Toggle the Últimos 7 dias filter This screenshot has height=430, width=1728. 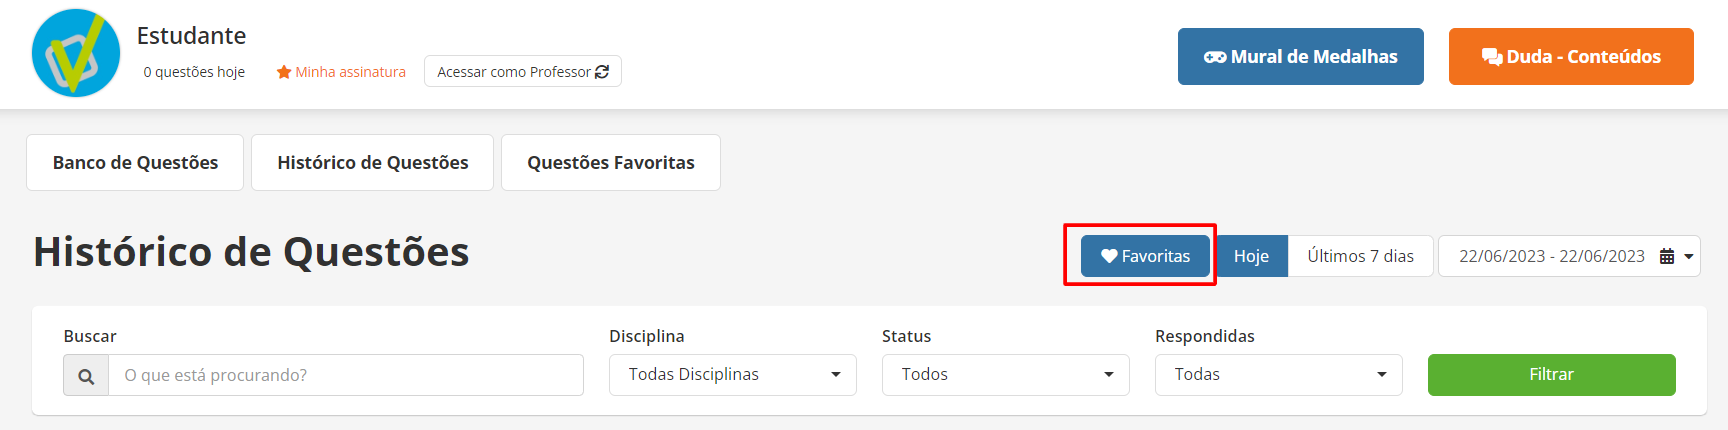1360,256
